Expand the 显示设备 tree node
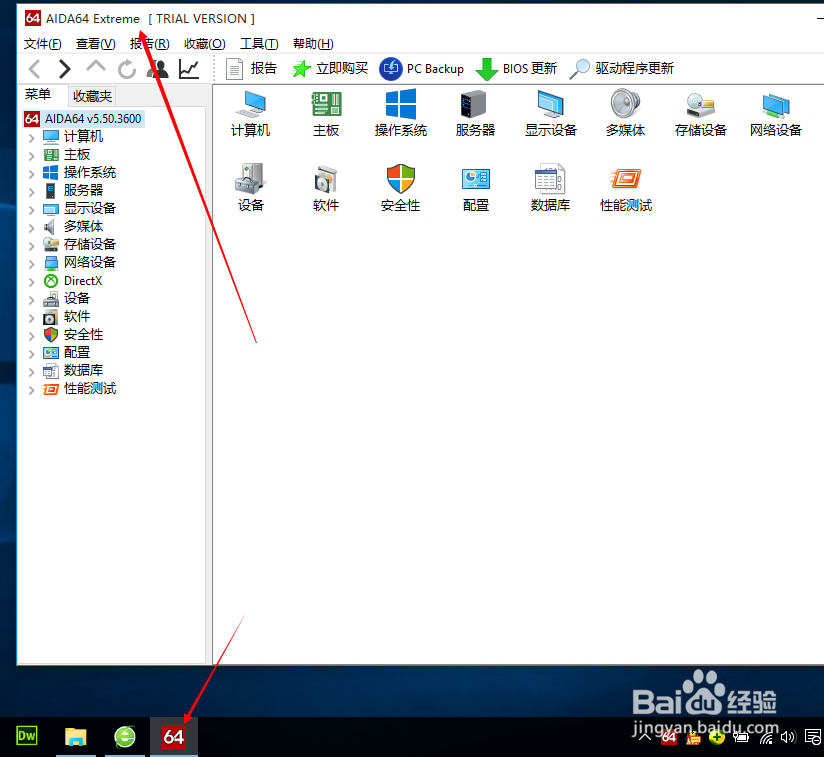Viewport: 824px width, 757px height. pos(32,210)
